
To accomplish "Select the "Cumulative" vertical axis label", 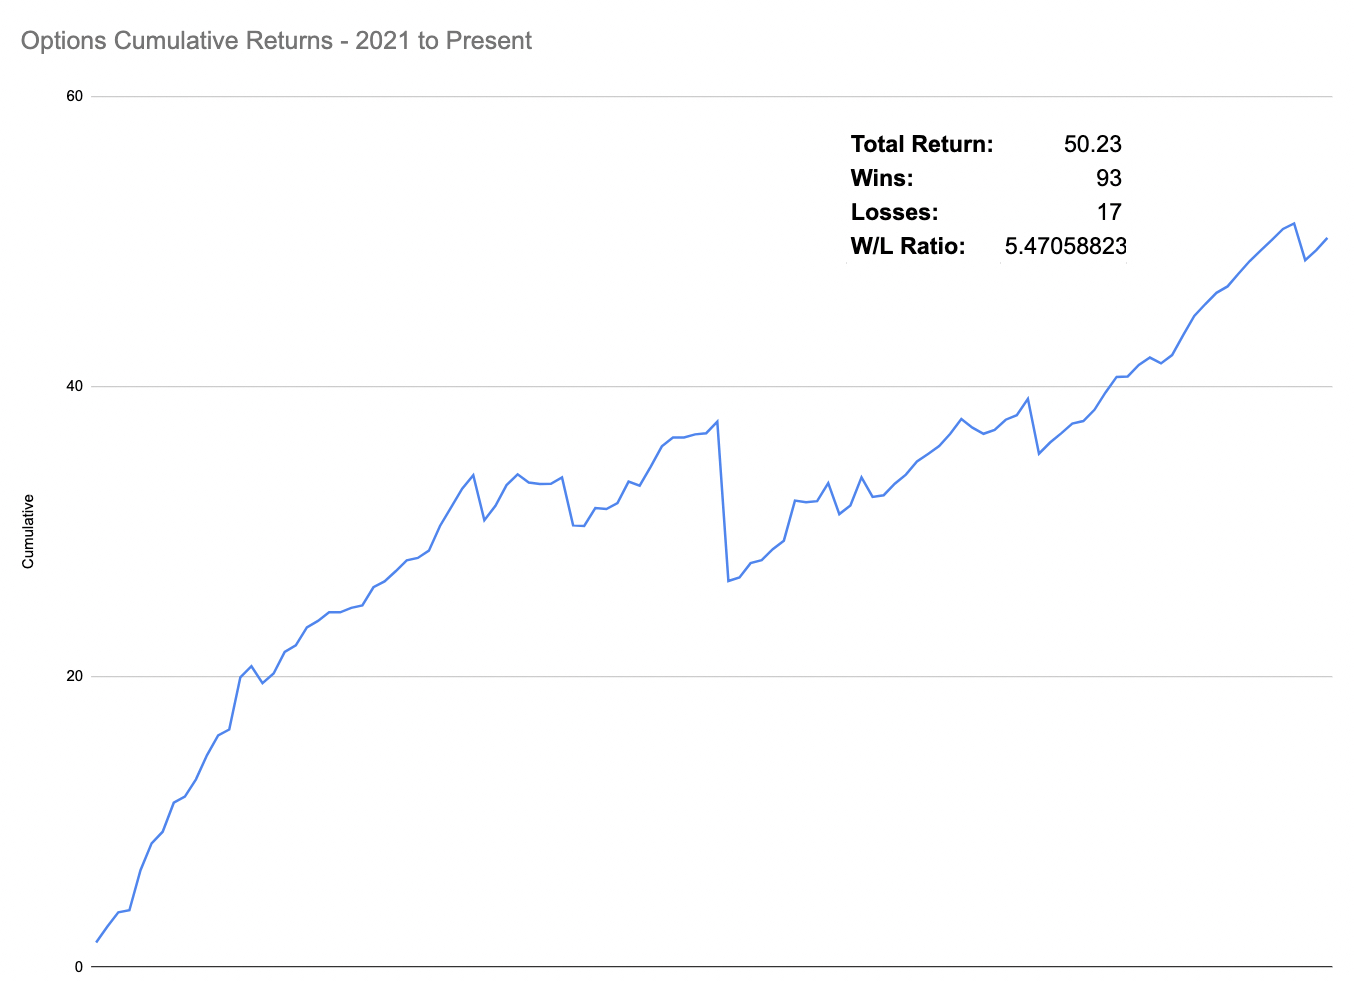I will point(28,531).
